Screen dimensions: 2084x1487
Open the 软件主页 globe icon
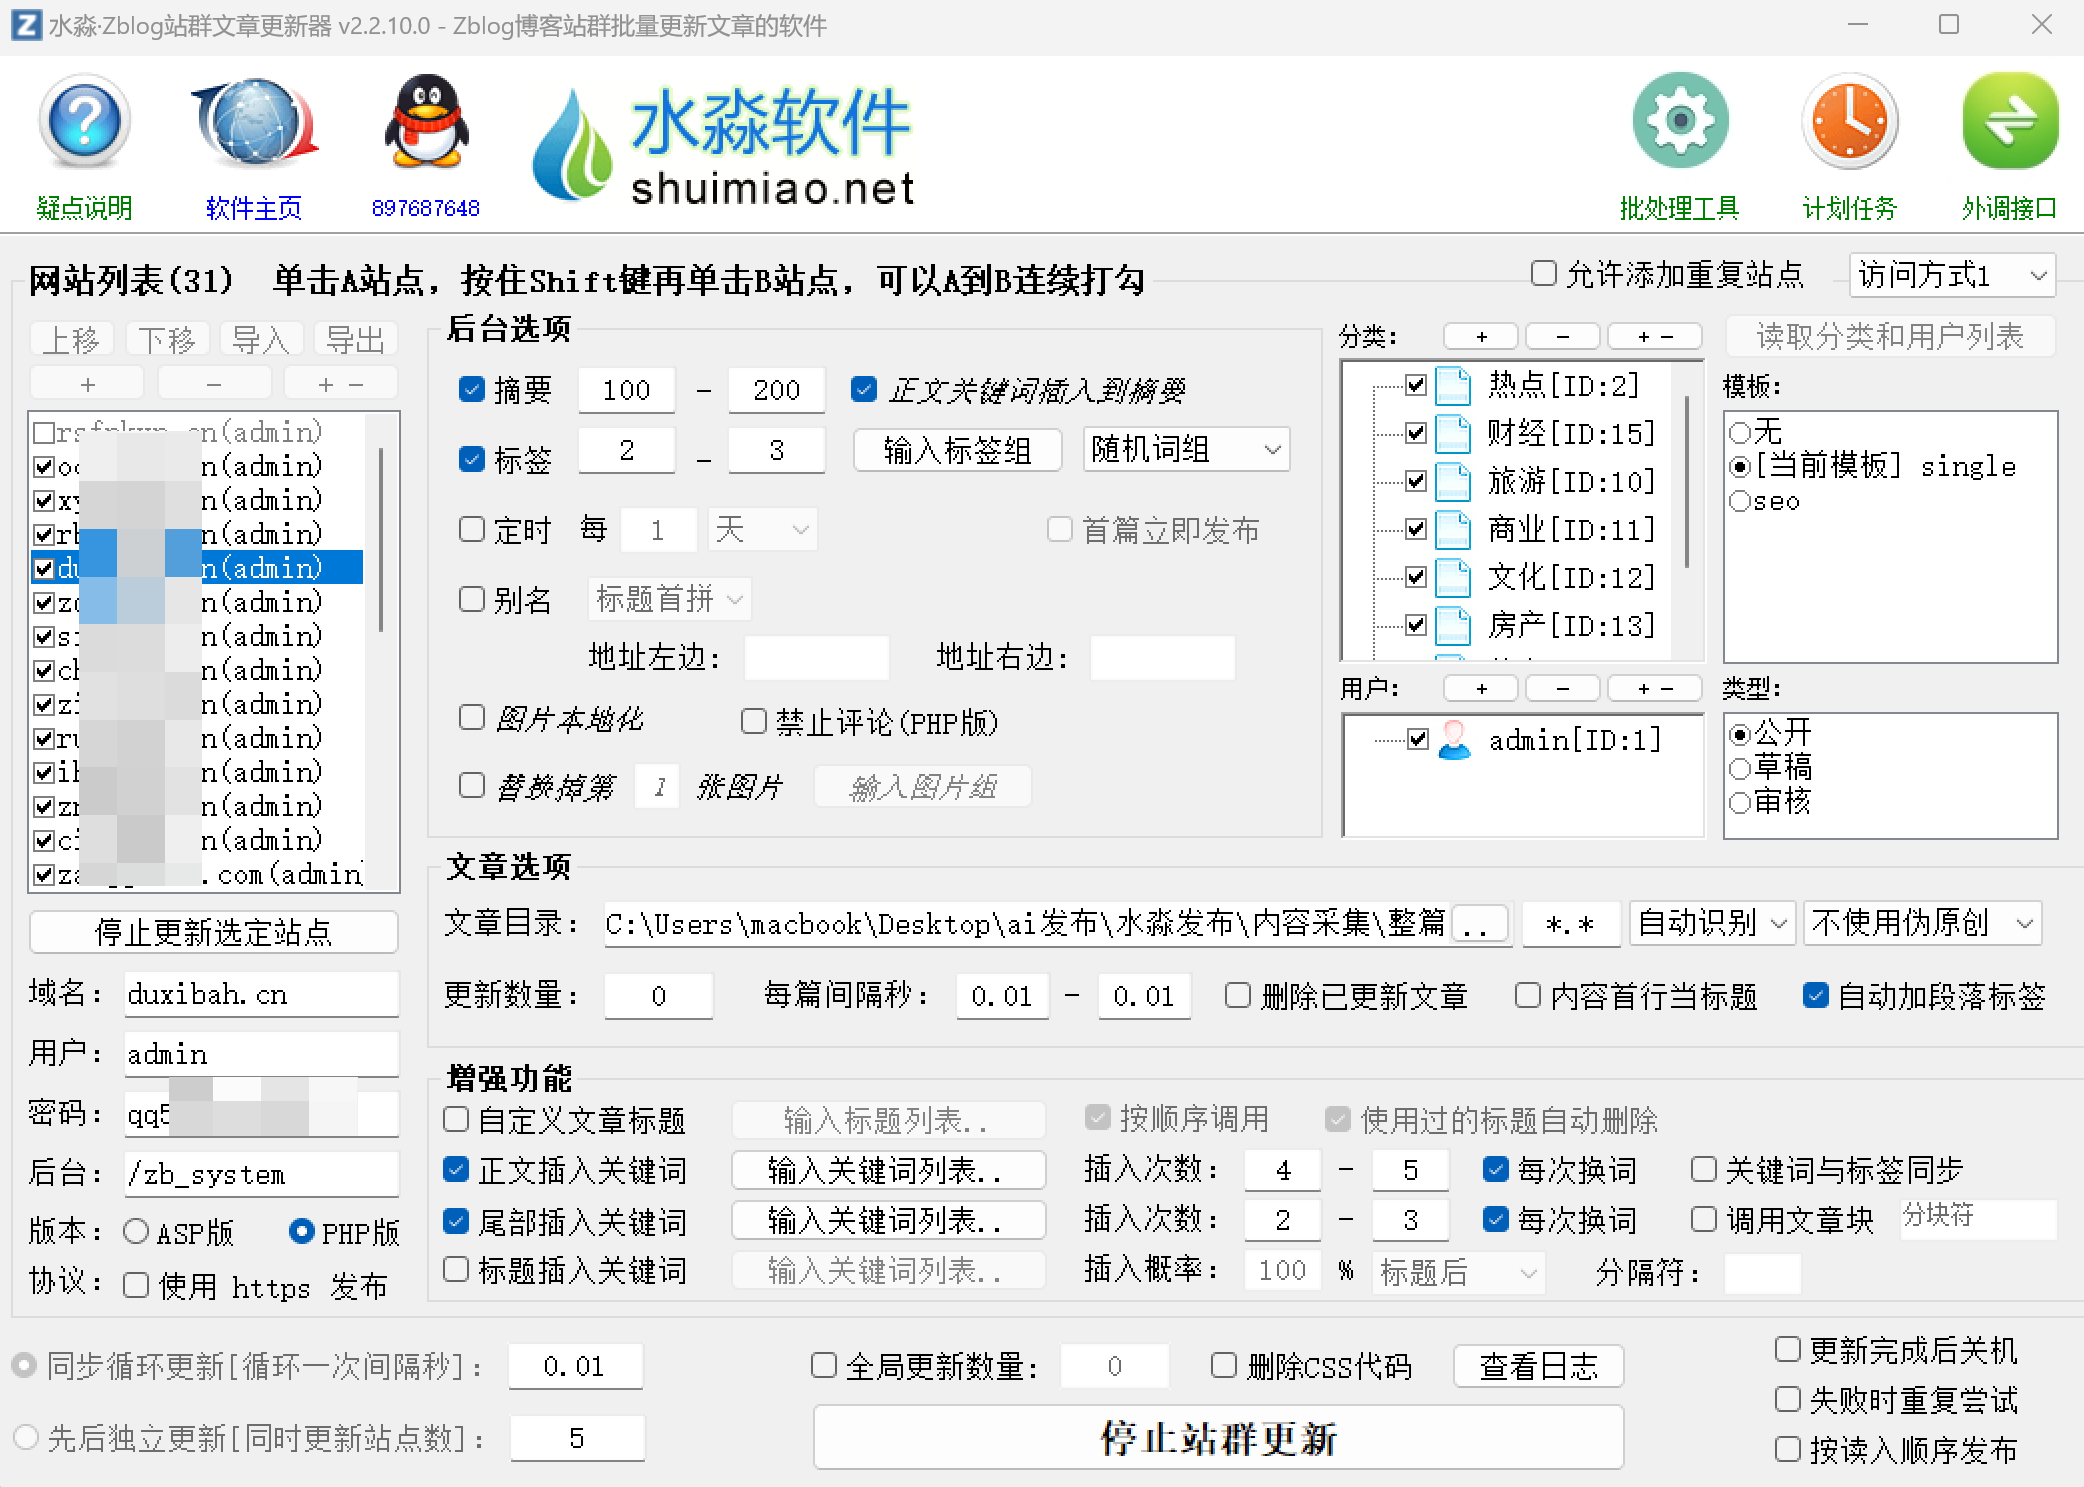[x=255, y=122]
